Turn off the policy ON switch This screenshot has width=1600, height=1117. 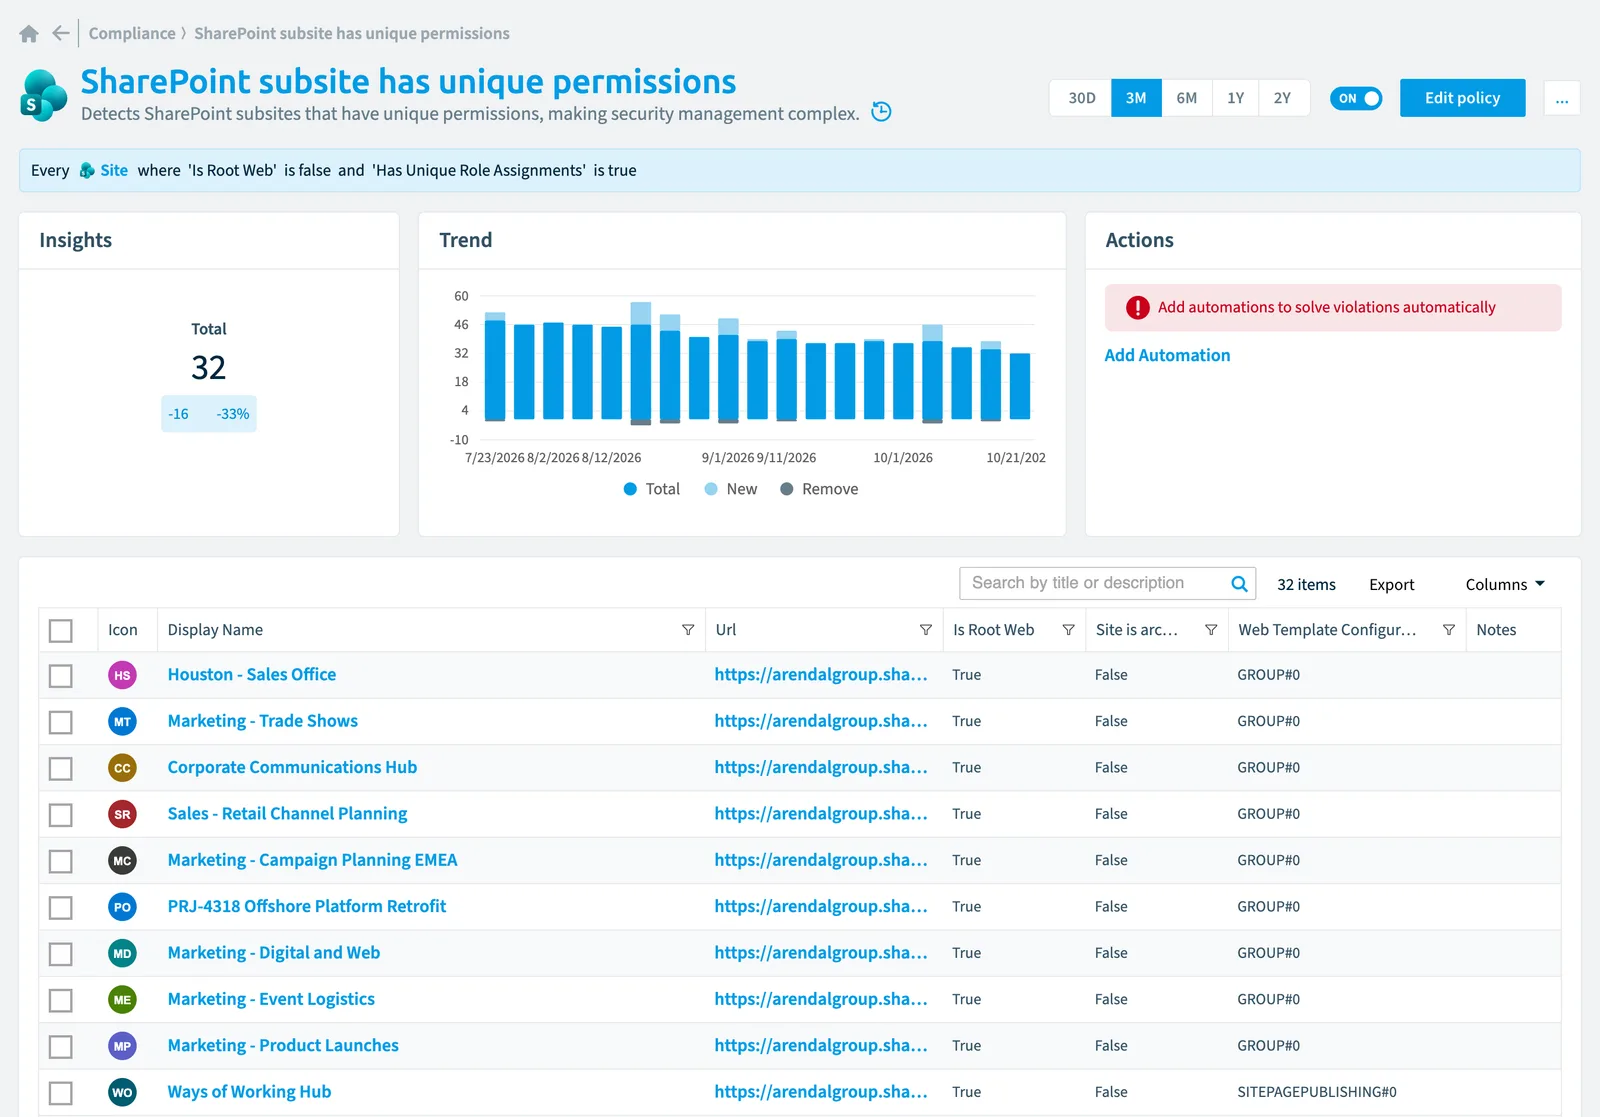point(1356,98)
